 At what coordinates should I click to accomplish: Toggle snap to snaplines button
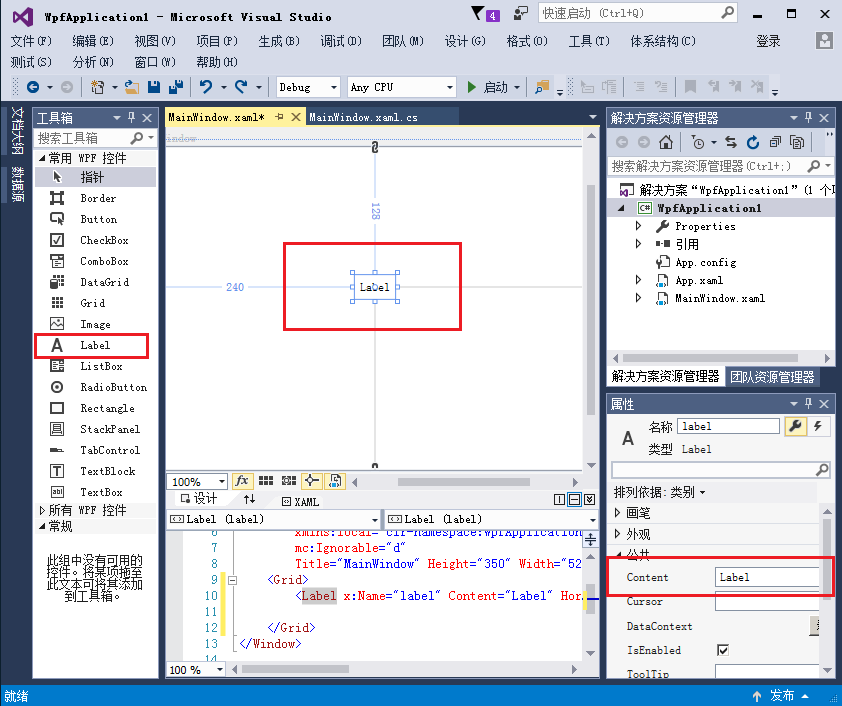[x=312, y=481]
